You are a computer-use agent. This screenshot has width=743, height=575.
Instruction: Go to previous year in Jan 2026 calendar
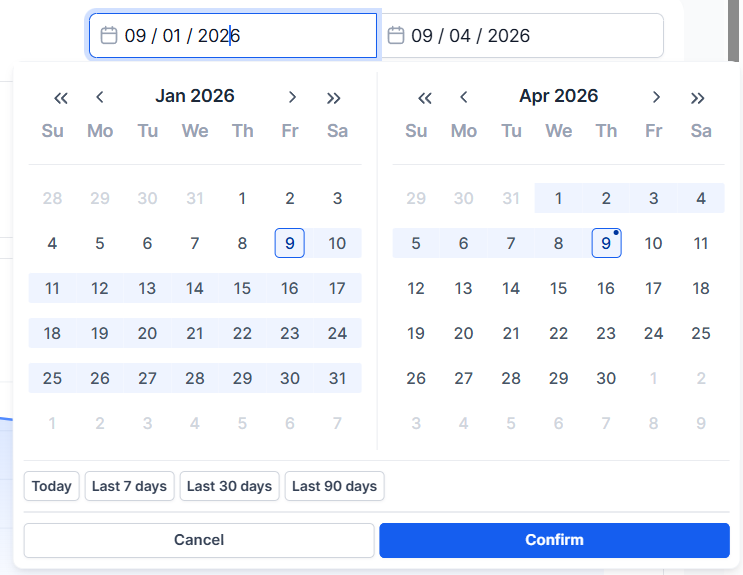pos(61,97)
